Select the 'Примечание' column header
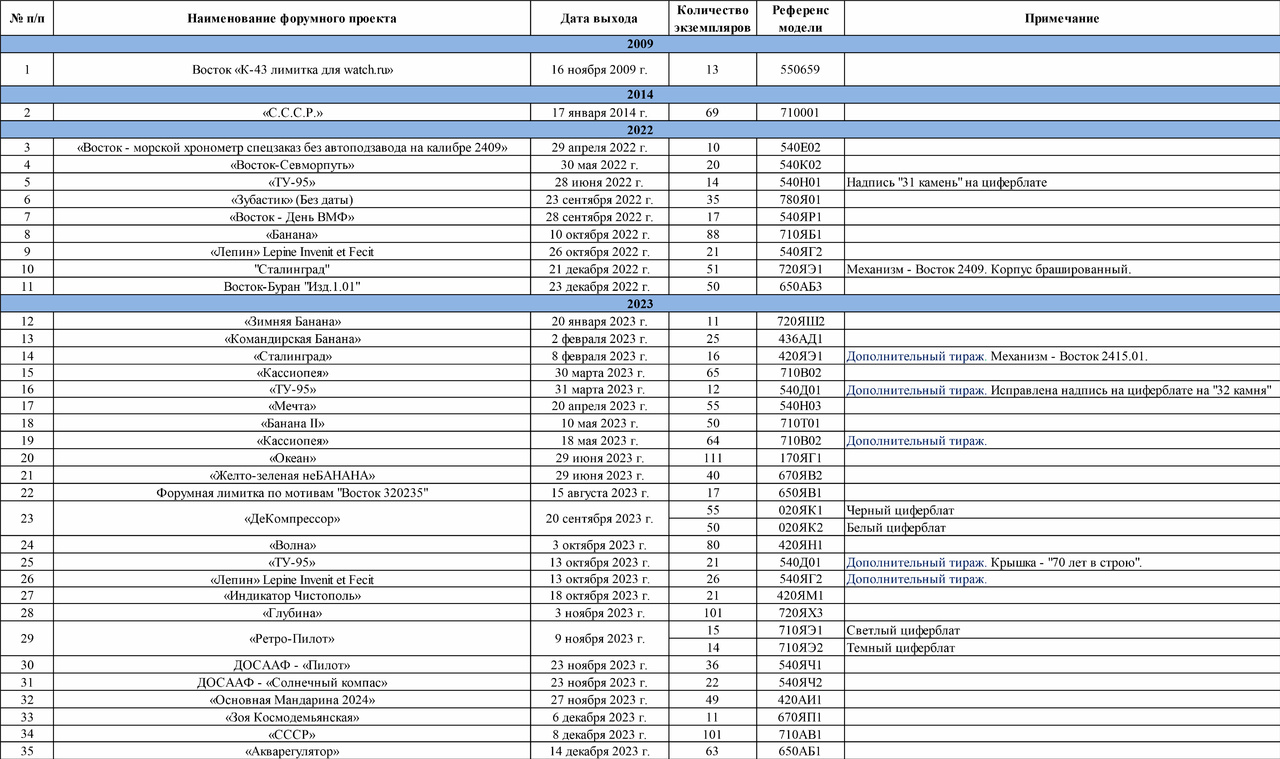Screen dimensions: 1280x759 1062,19
